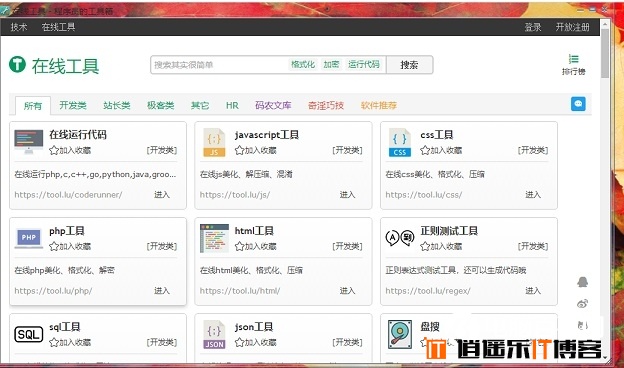Viewport: 624px width, 368px height.
Task: Open the https://tool.lu/html/ link
Action: pos(240,291)
